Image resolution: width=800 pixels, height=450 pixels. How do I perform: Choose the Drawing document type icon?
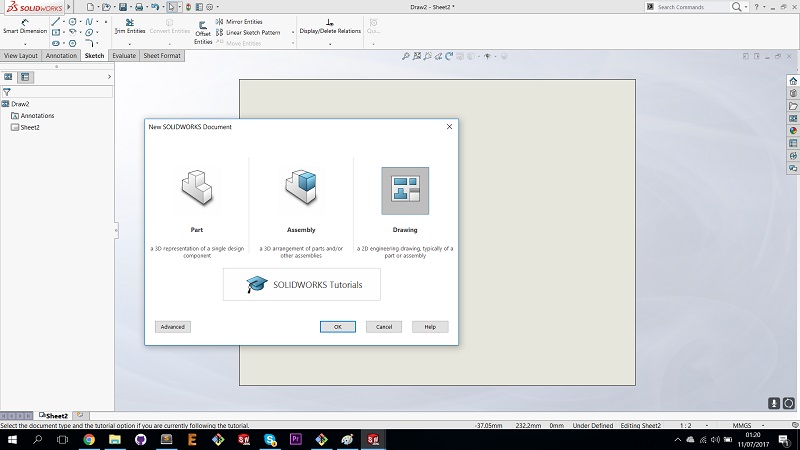(405, 191)
